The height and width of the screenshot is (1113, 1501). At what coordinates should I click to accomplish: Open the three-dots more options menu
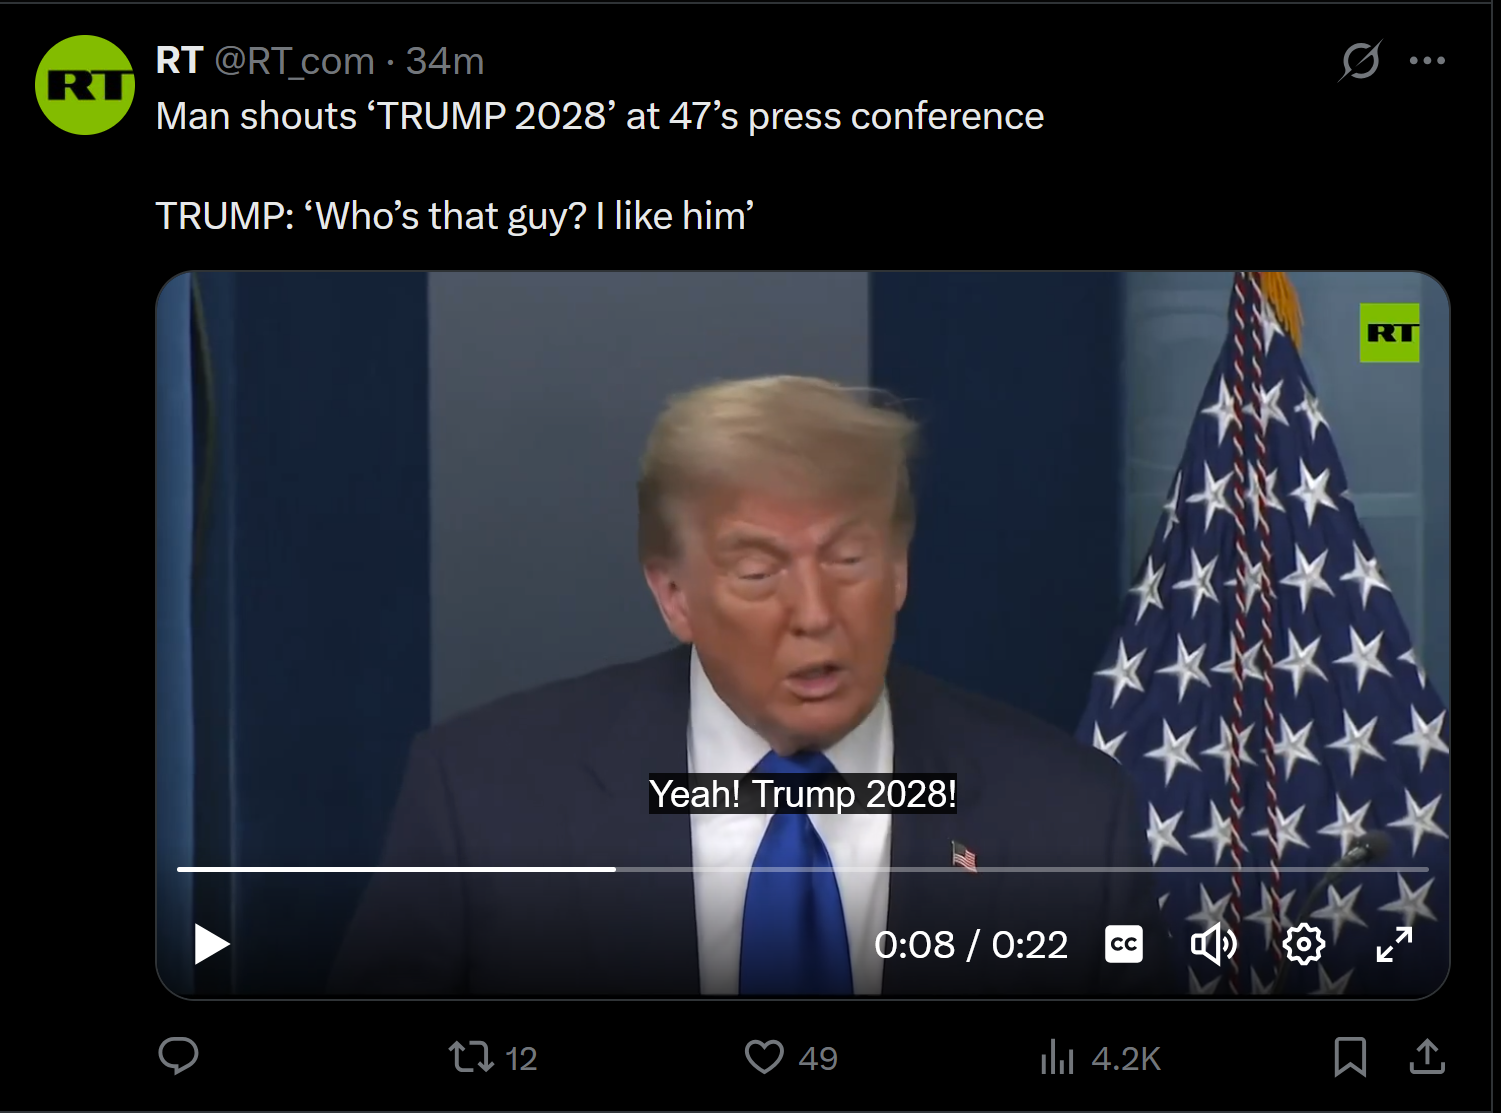tap(1427, 61)
